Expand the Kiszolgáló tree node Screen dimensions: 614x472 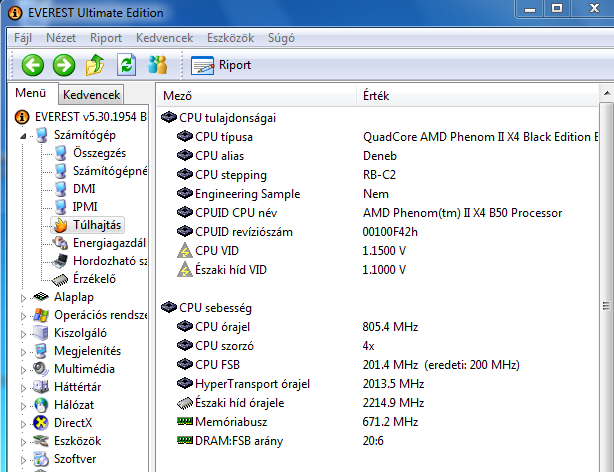coord(23,334)
